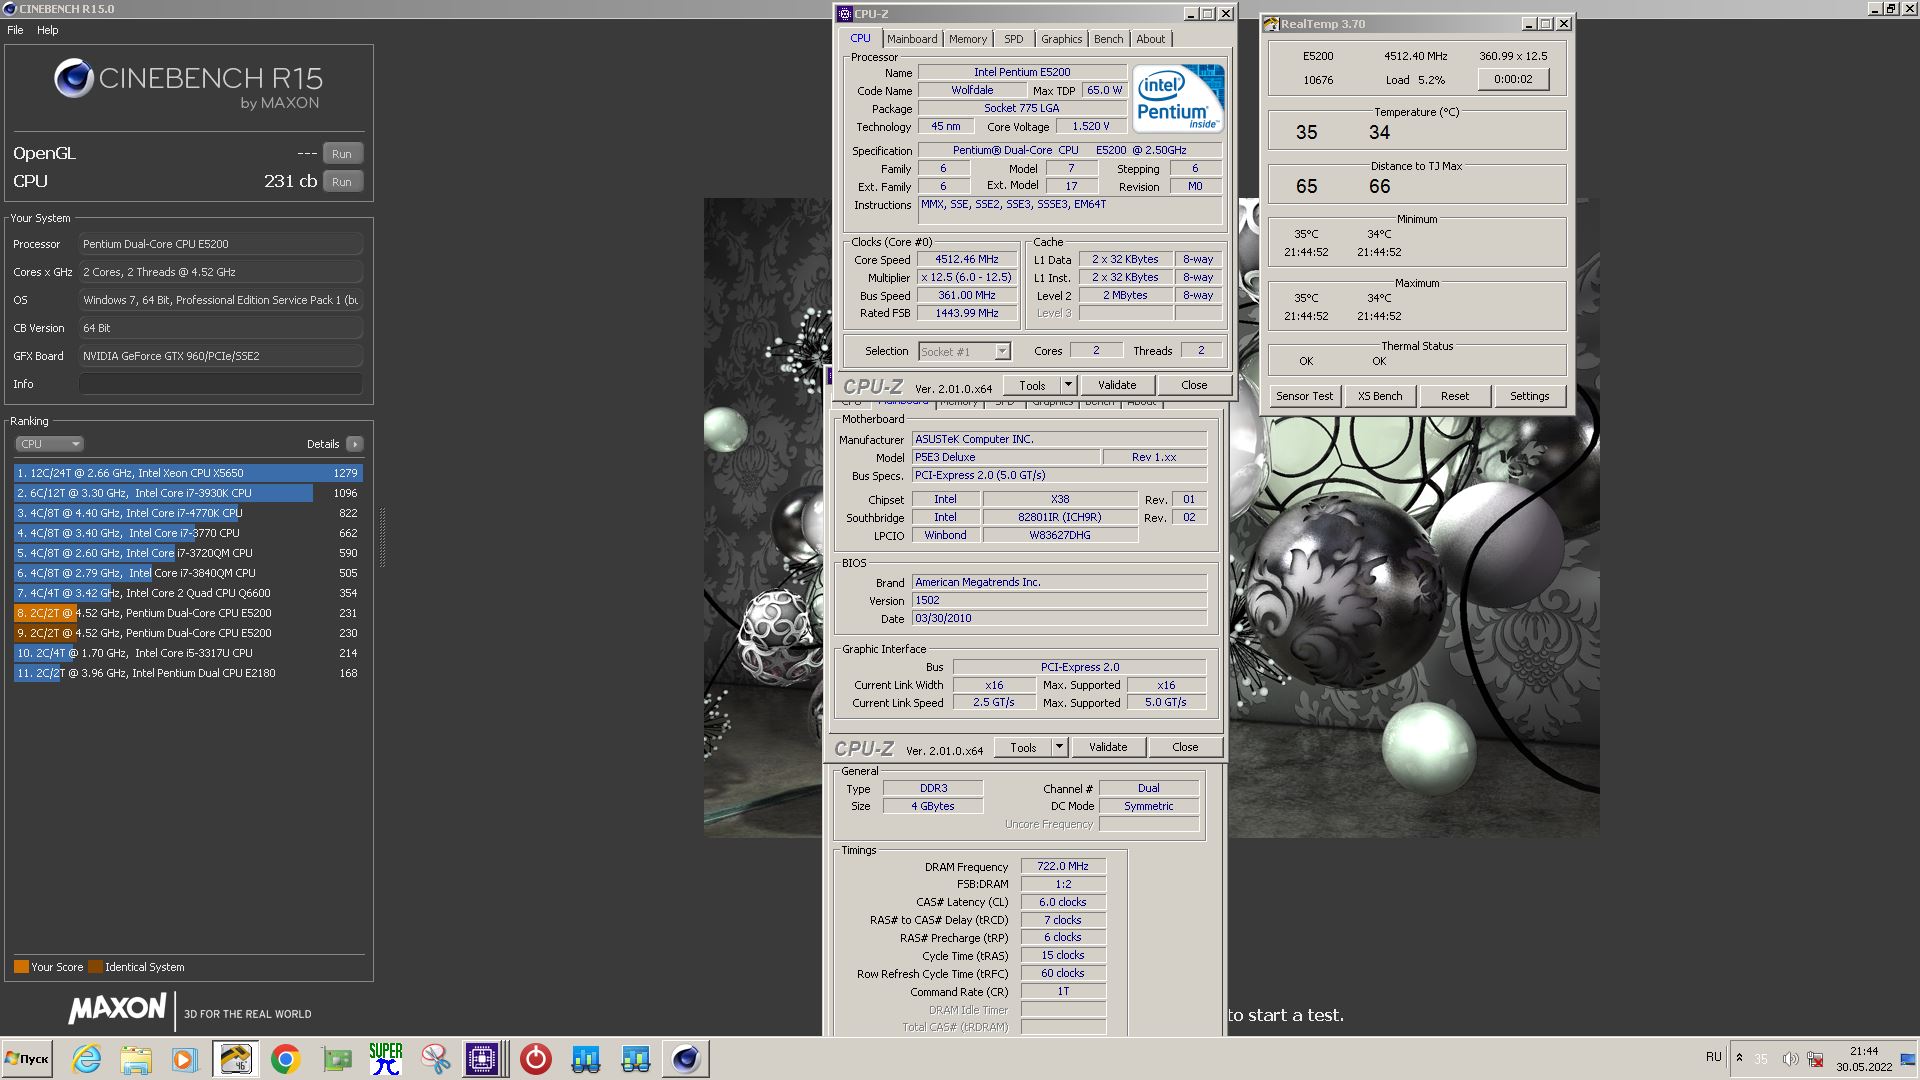Open the File menu in Cinebench

15,30
